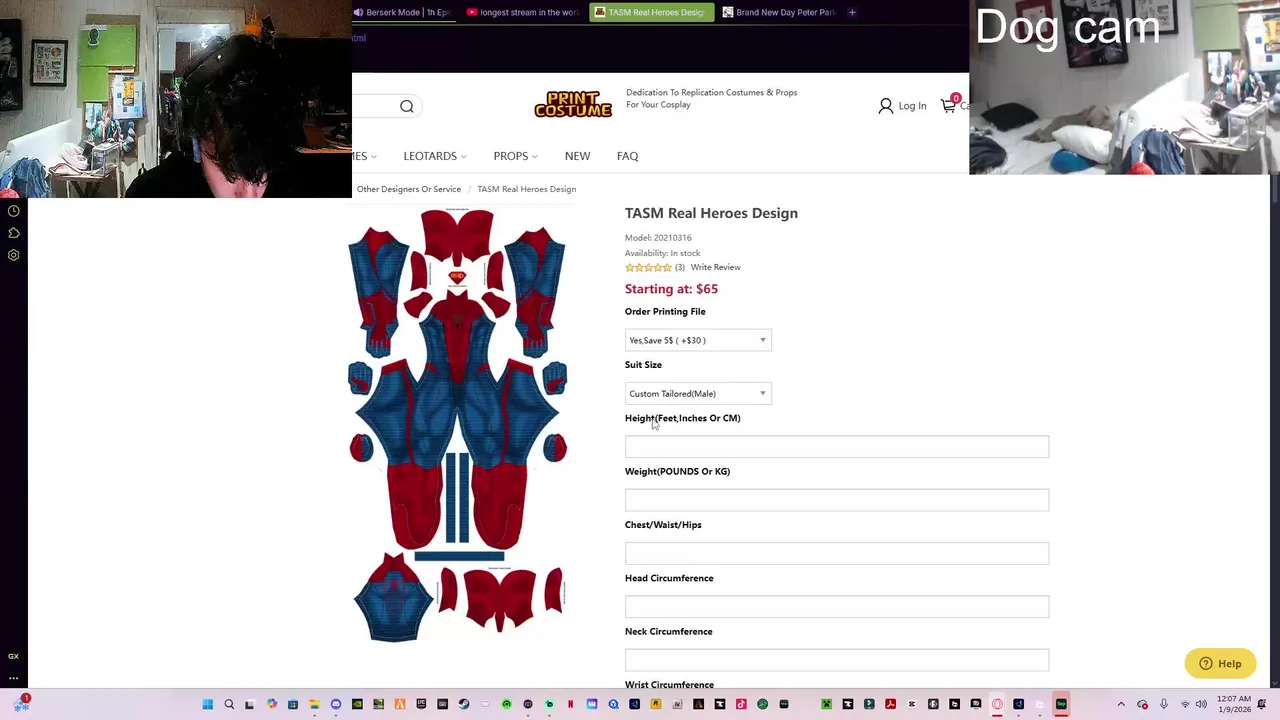Click the Weight input field
The width and height of the screenshot is (1280, 720).
(837, 500)
